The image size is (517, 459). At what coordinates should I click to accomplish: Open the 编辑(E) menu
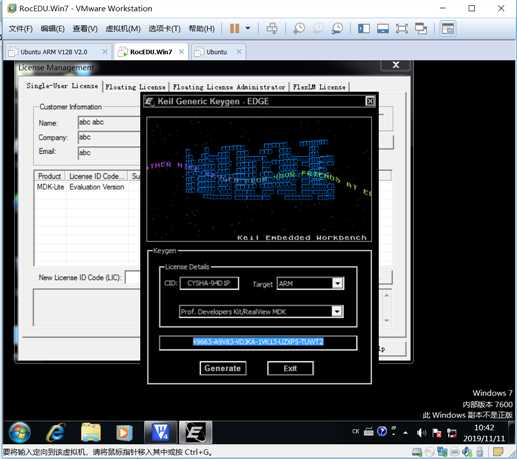click(x=52, y=29)
